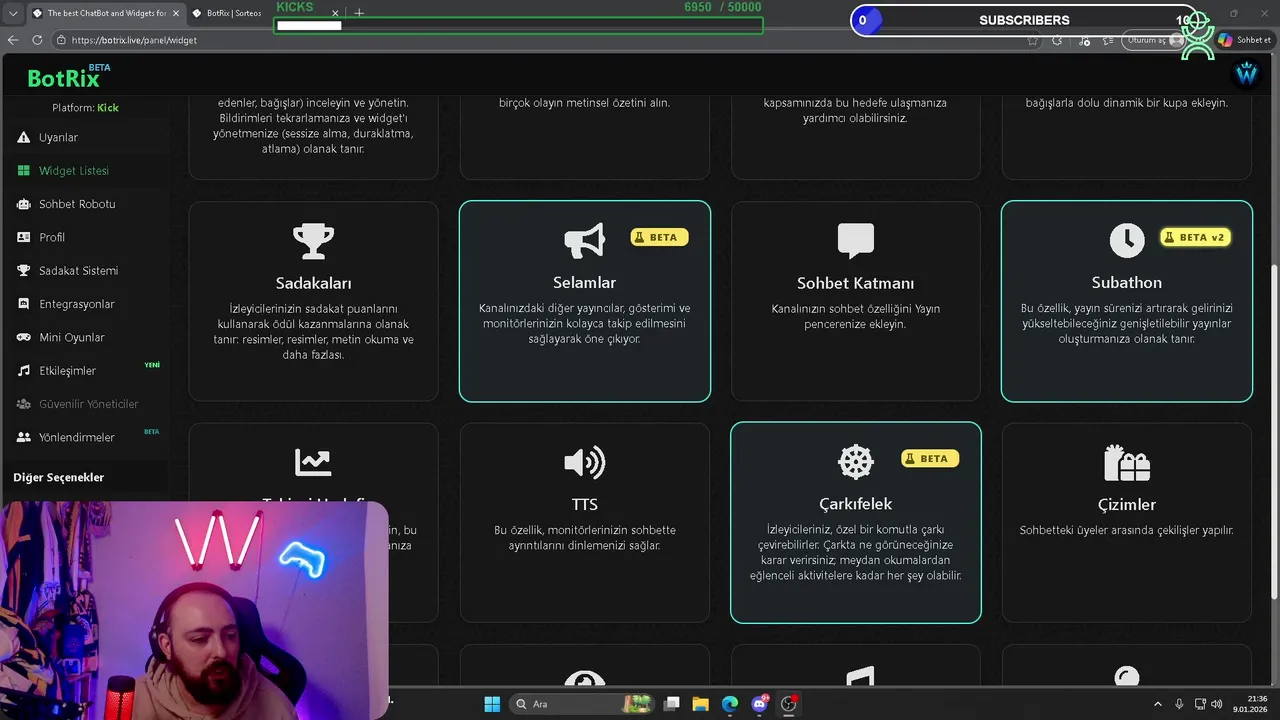Click the Widget Listesi grid icon
The height and width of the screenshot is (720, 1280).
pos(24,171)
